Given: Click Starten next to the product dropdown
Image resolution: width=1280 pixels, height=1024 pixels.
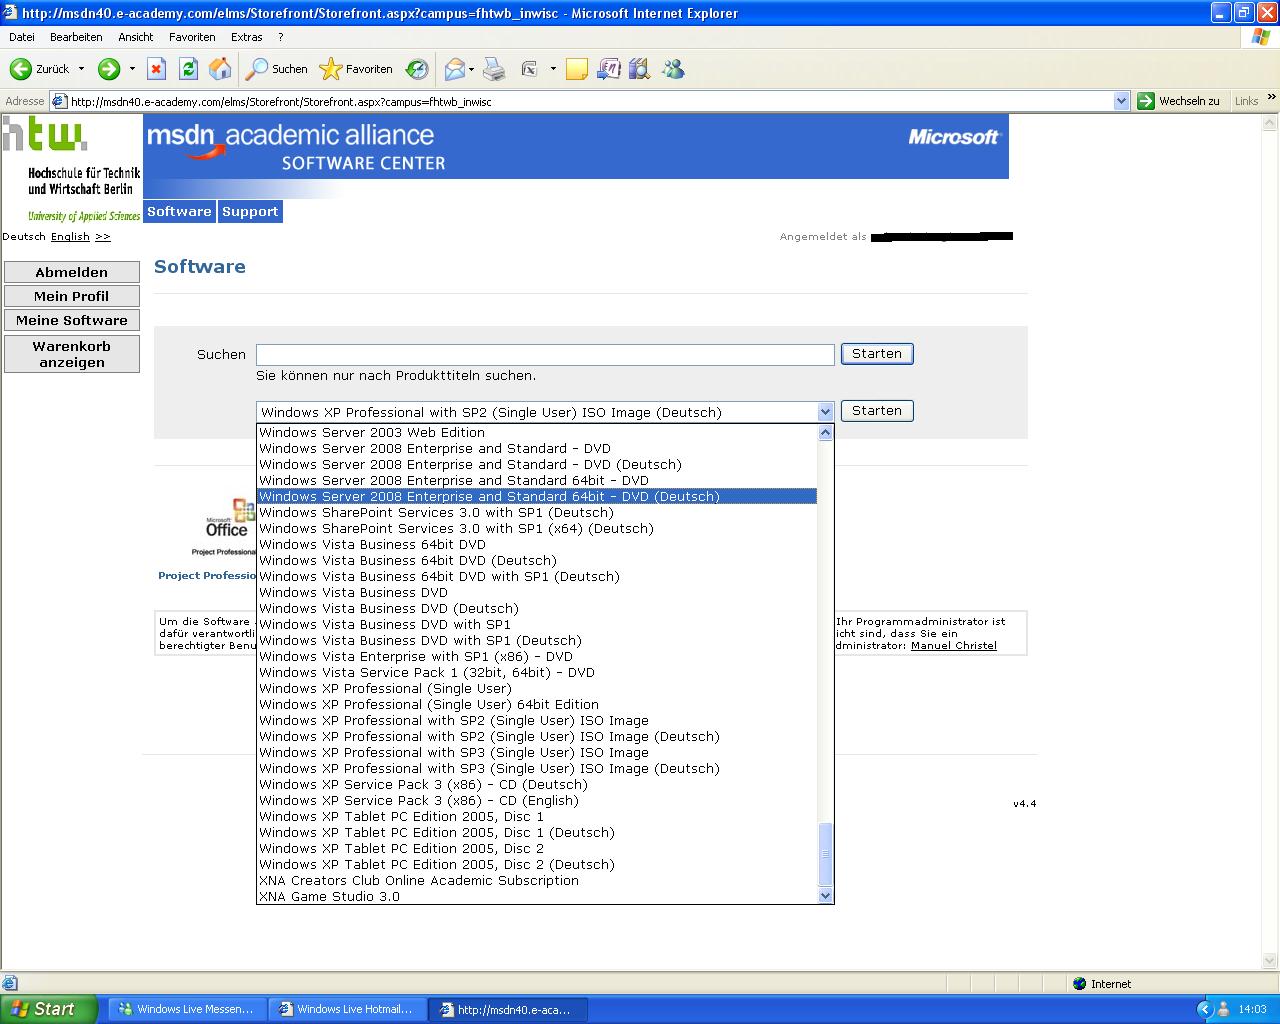Looking at the screenshot, I should (877, 411).
